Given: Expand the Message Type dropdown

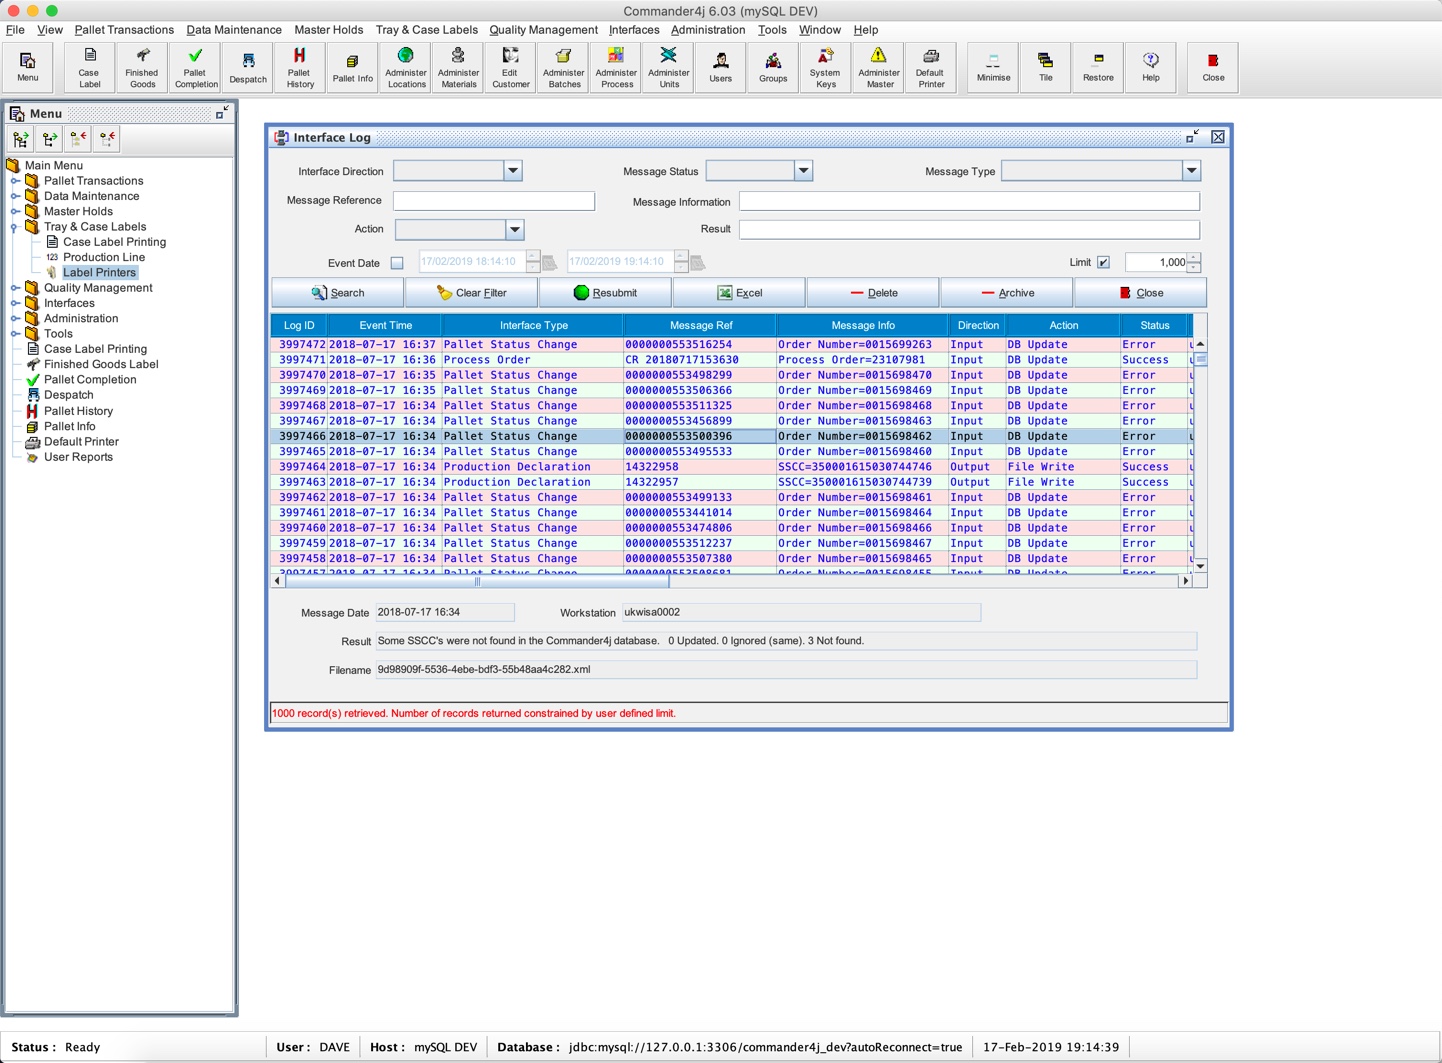Looking at the screenshot, I should [1191, 171].
